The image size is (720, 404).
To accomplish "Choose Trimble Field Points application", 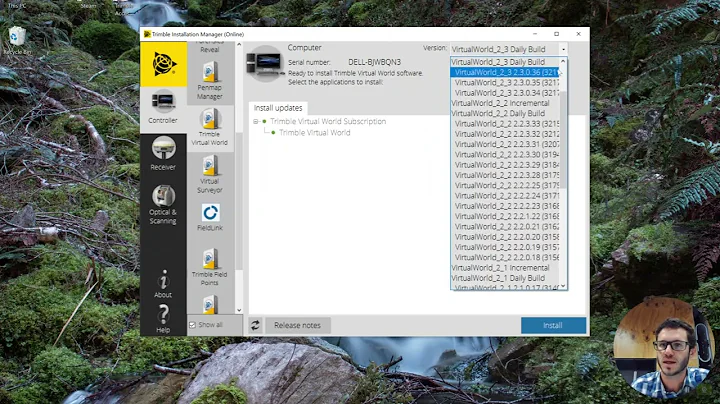I will (x=210, y=267).
